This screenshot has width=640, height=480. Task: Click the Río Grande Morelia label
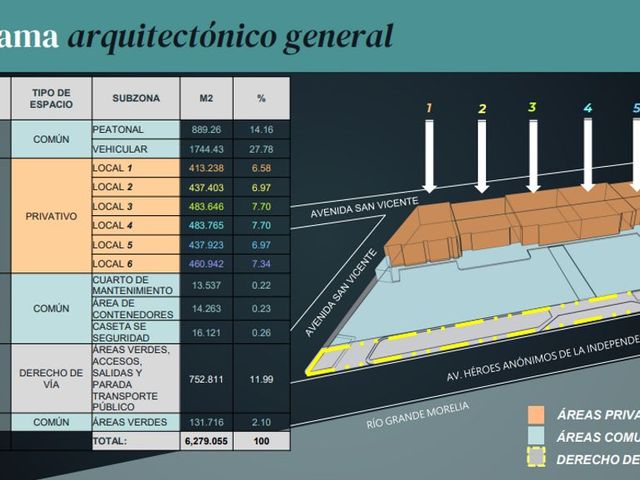pos(418,415)
